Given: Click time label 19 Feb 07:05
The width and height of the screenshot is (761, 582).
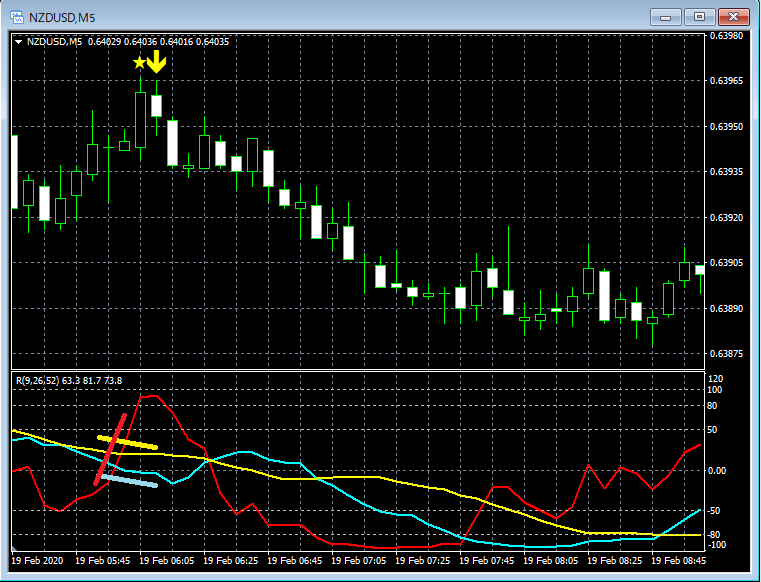Looking at the screenshot, I should click(x=359, y=561).
